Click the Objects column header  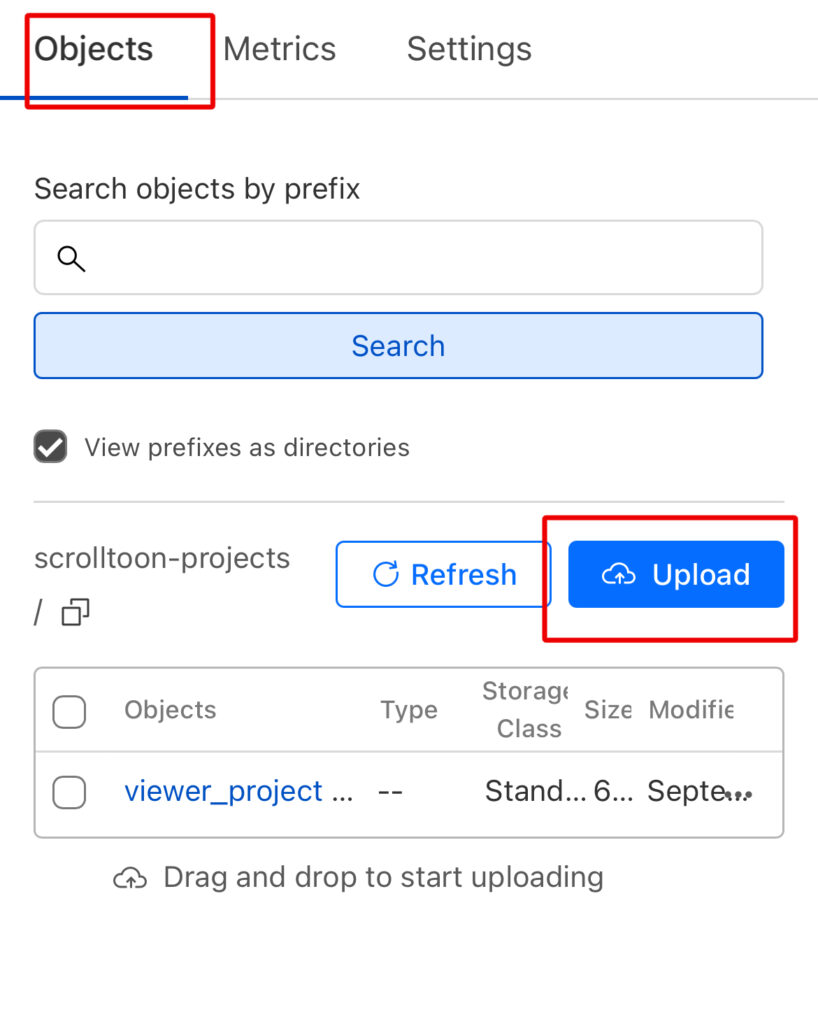pos(170,710)
